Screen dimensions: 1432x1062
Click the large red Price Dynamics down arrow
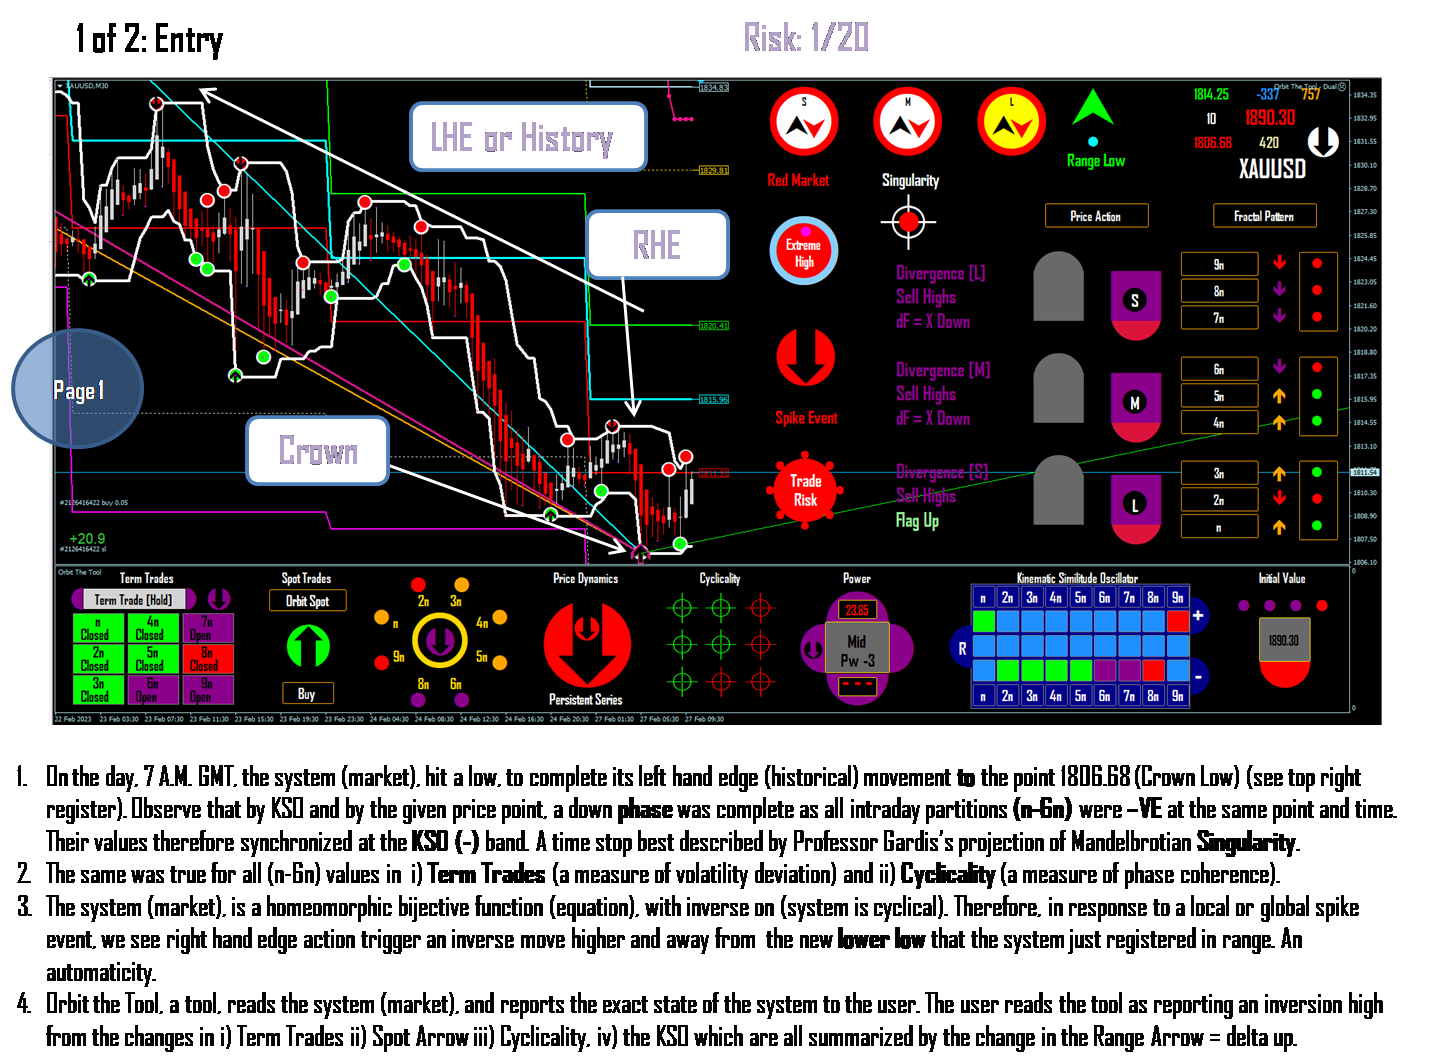(x=587, y=644)
